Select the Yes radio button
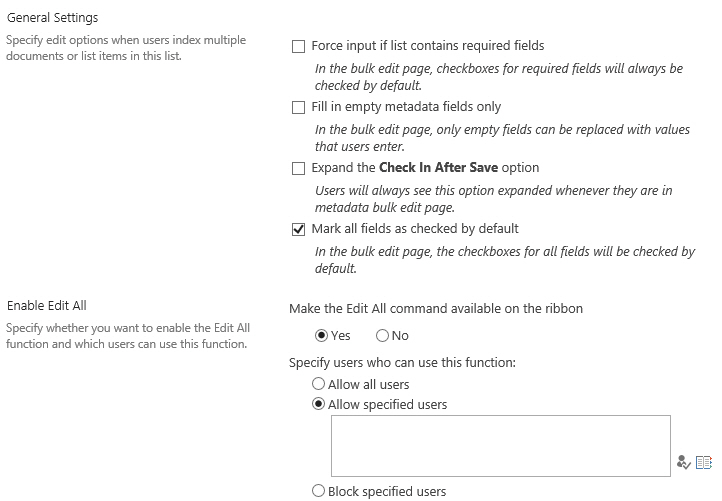 click(321, 336)
